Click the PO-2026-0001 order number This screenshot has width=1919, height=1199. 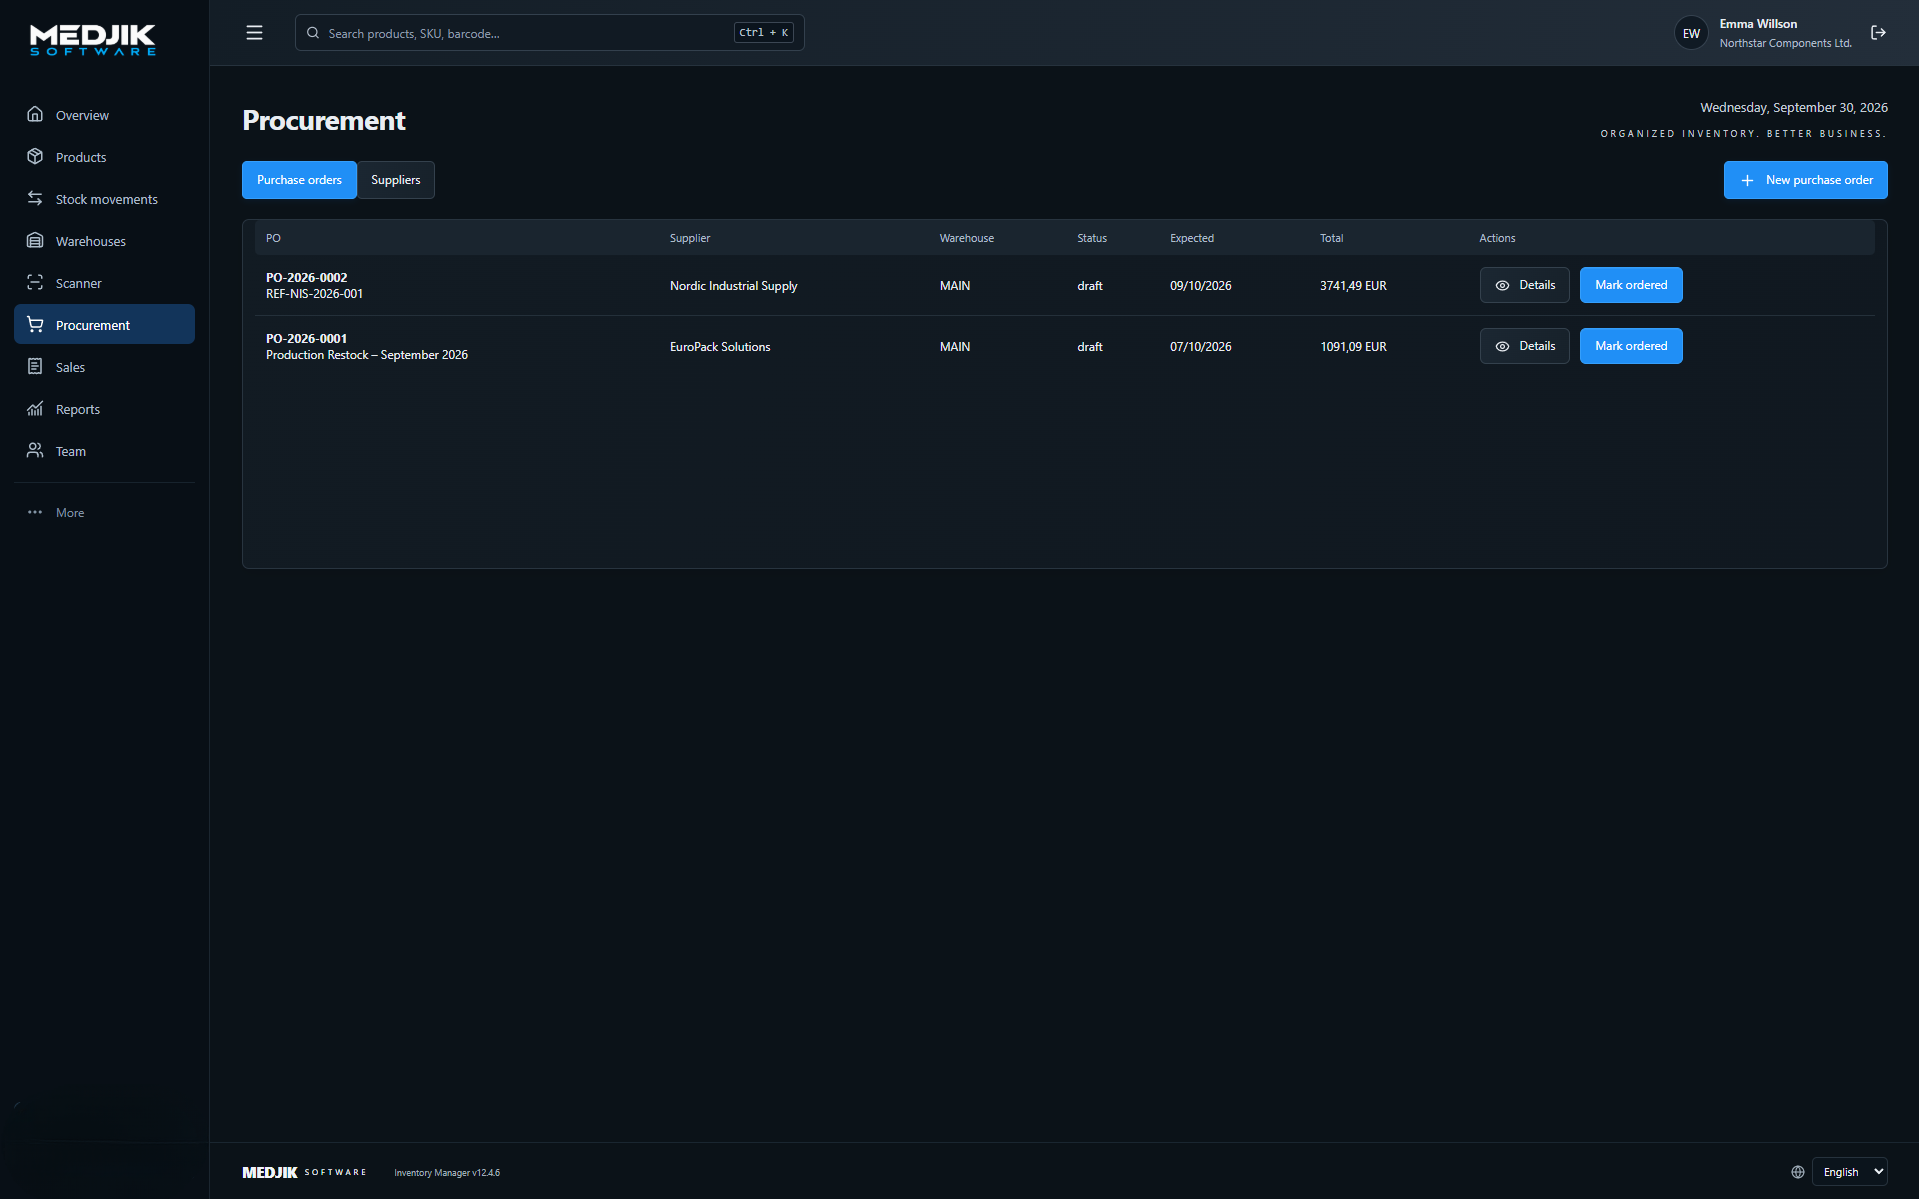[x=306, y=339]
